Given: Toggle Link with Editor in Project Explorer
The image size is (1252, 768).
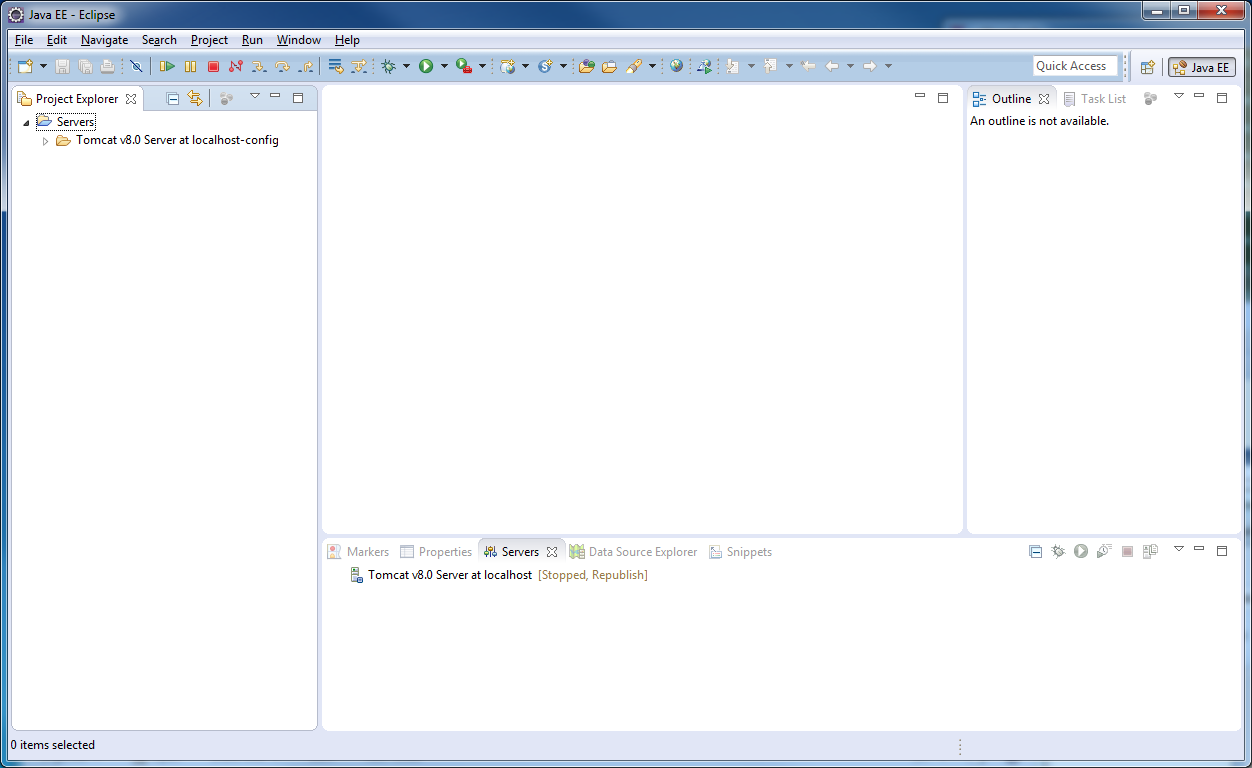Looking at the screenshot, I should pos(195,98).
